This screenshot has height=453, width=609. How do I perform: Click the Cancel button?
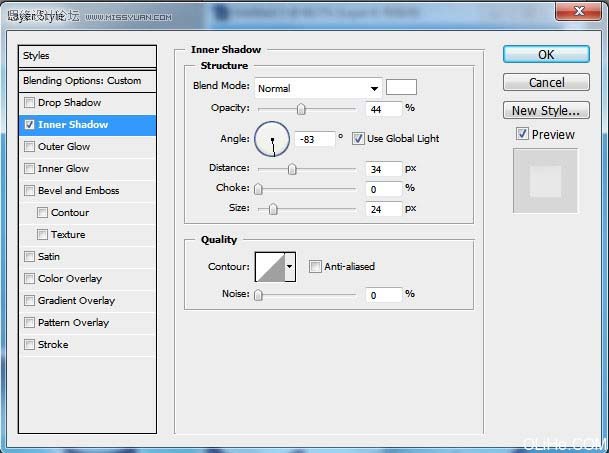tap(546, 82)
